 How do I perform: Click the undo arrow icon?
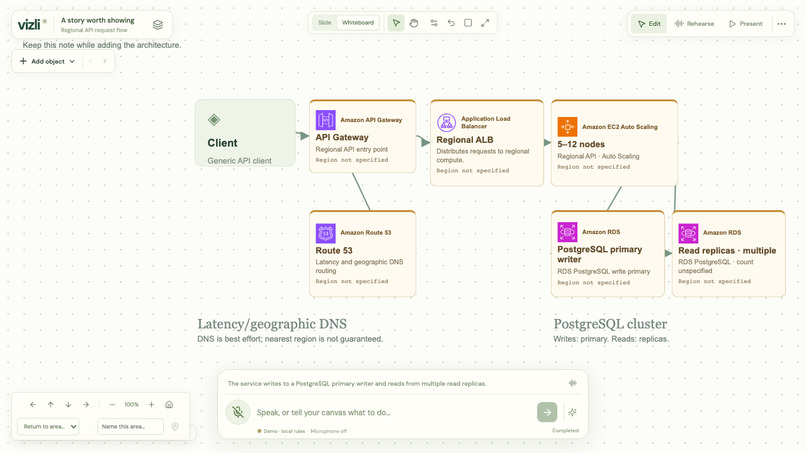click(451, 23)
